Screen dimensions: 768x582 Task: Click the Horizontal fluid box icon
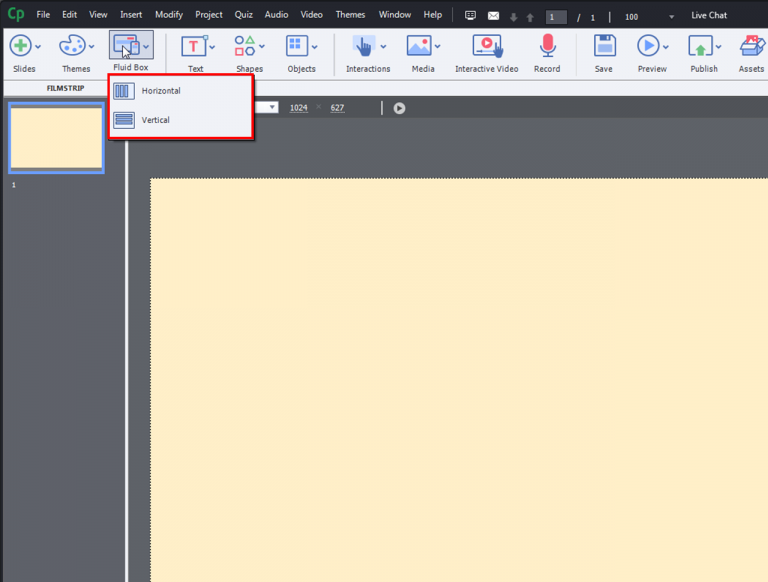point(124,91)
